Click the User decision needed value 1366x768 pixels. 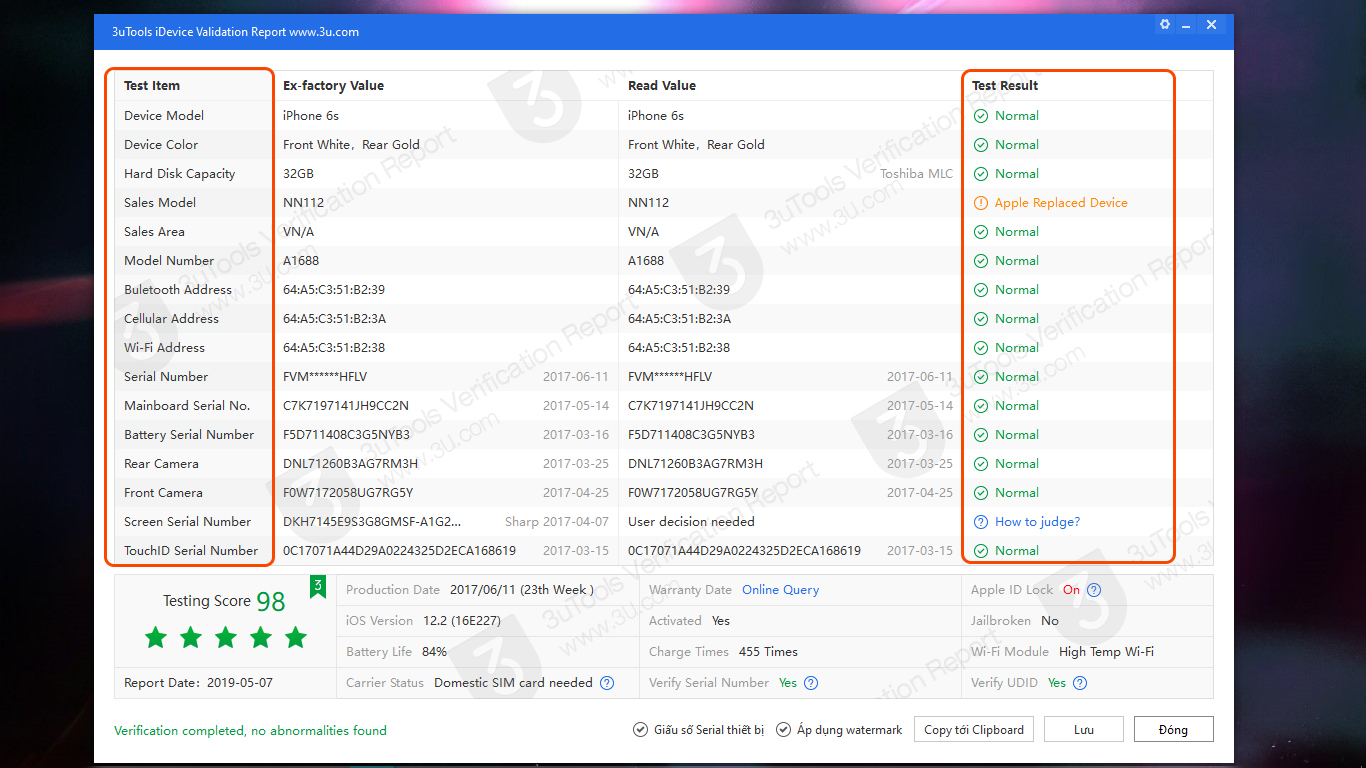(691, 522)
